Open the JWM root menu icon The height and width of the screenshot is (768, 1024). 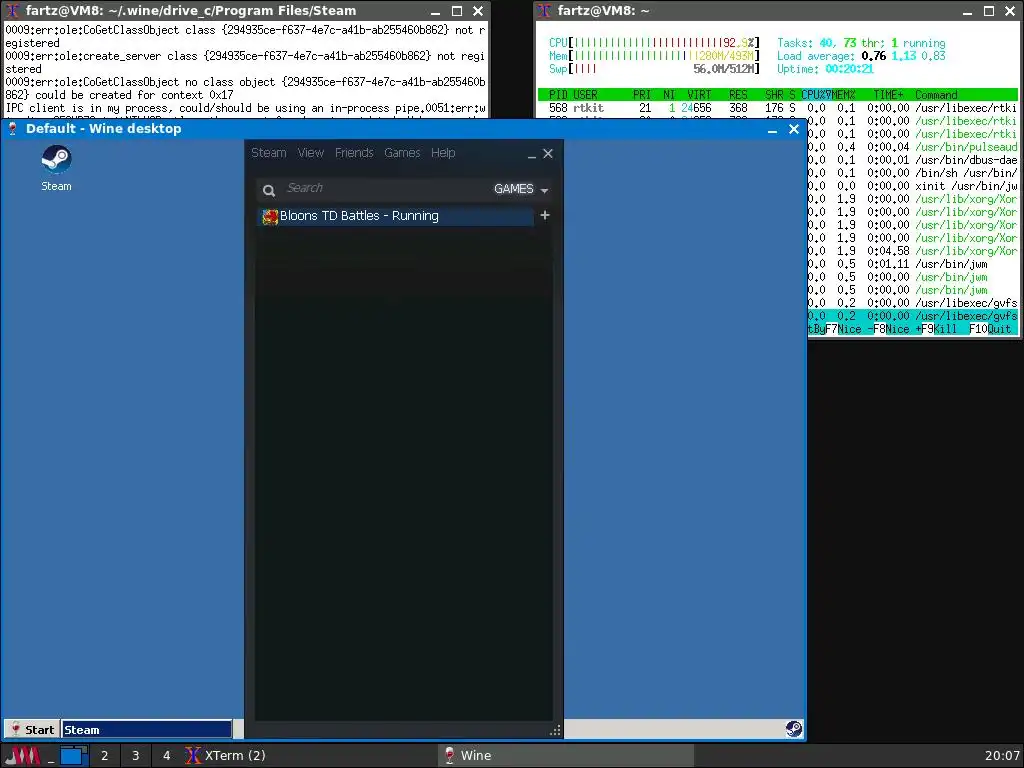click(x=22, y=755)
